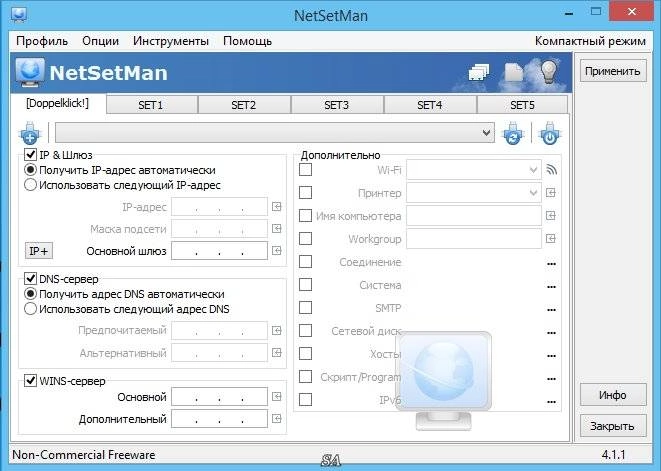This screenshot has width=661, height=471.
Task: Switch to Компактный режим
Action: (x=590, y=41)
